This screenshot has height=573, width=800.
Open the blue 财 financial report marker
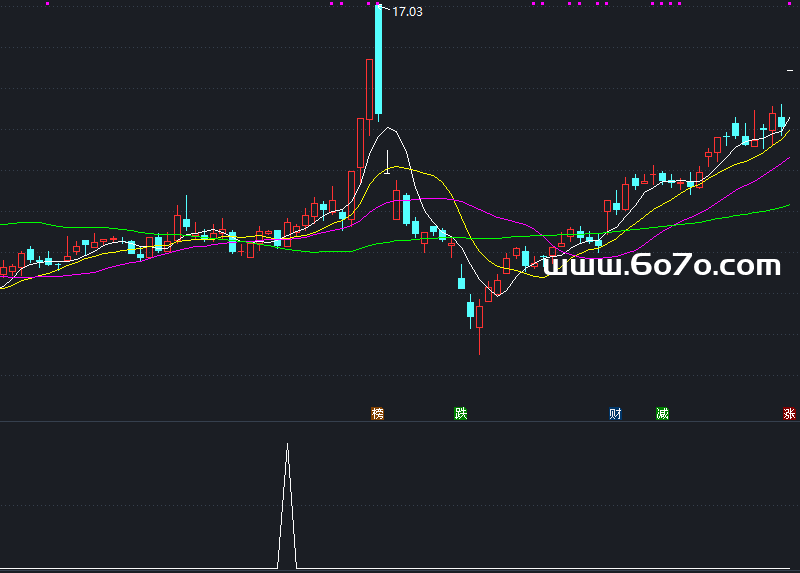click(616, 413)
